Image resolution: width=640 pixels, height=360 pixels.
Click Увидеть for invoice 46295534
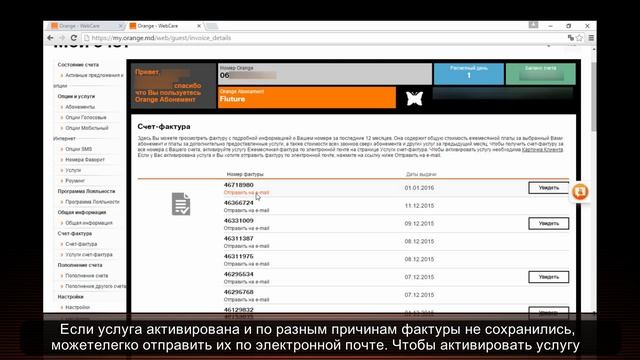pos(549,277)
